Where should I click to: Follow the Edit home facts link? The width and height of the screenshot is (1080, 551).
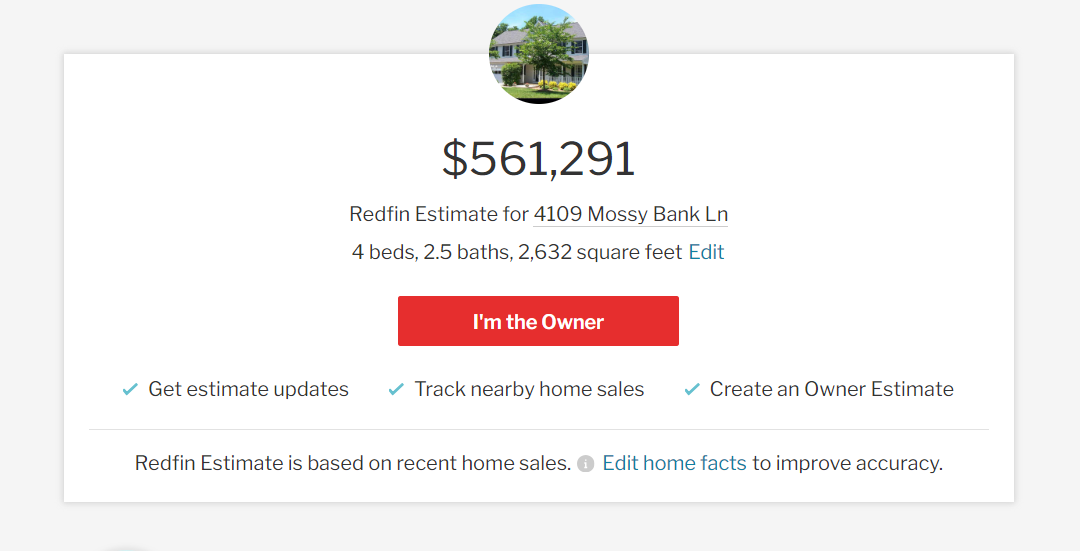point(674,463)
